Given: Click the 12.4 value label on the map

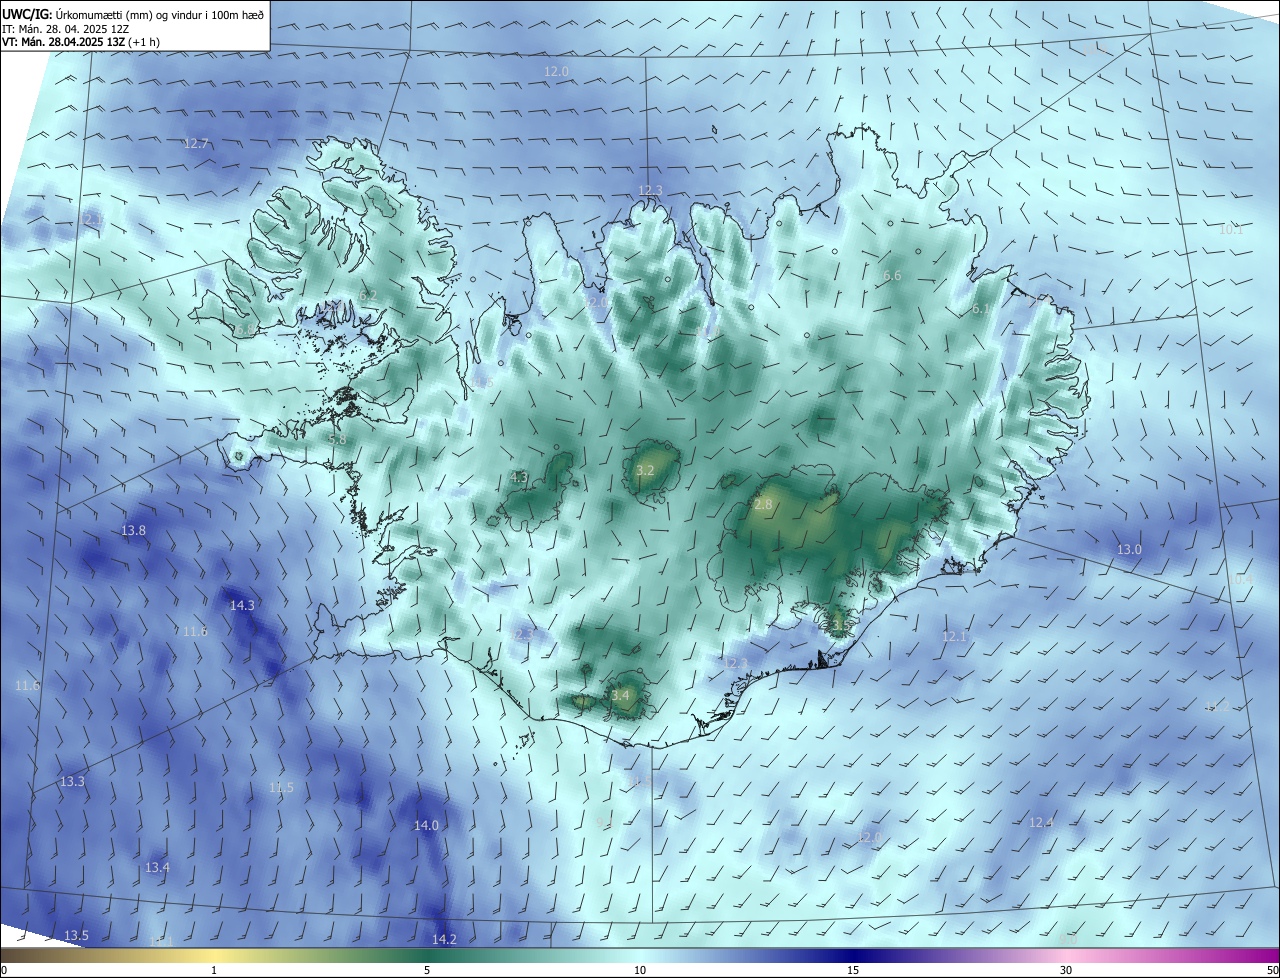Looking at the screenshot, I should [x=1041, y=823].
